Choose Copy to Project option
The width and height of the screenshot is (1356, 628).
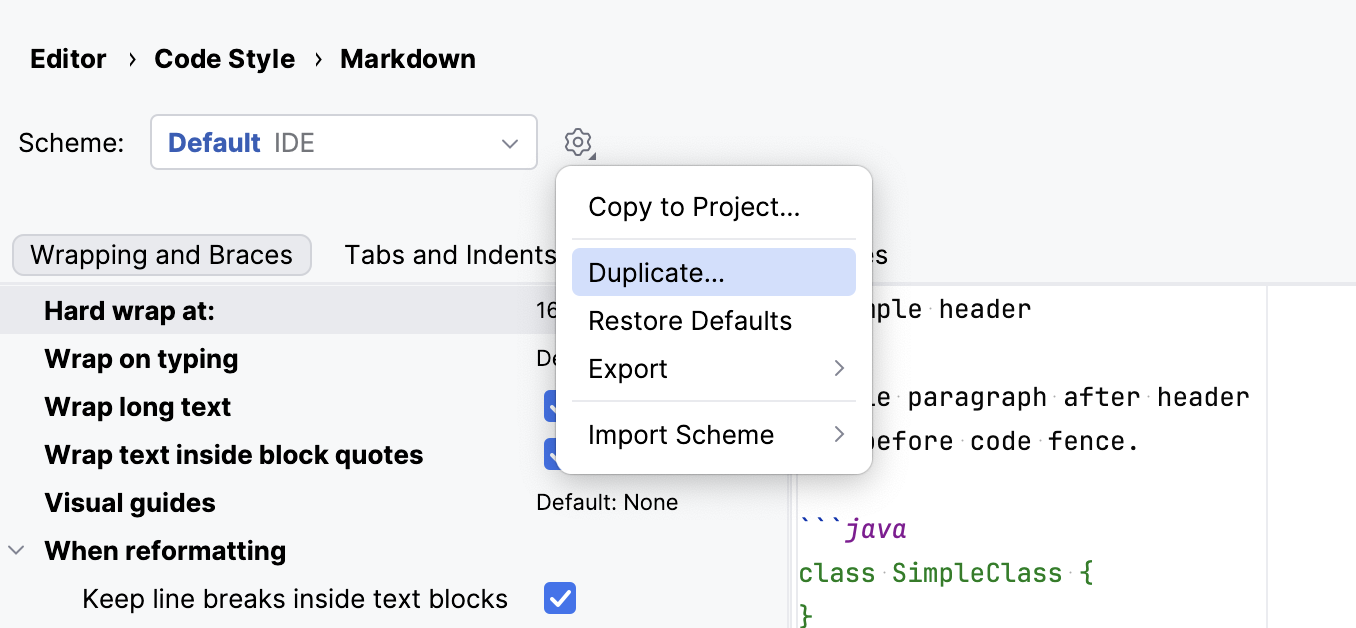(x=694, y=206)
